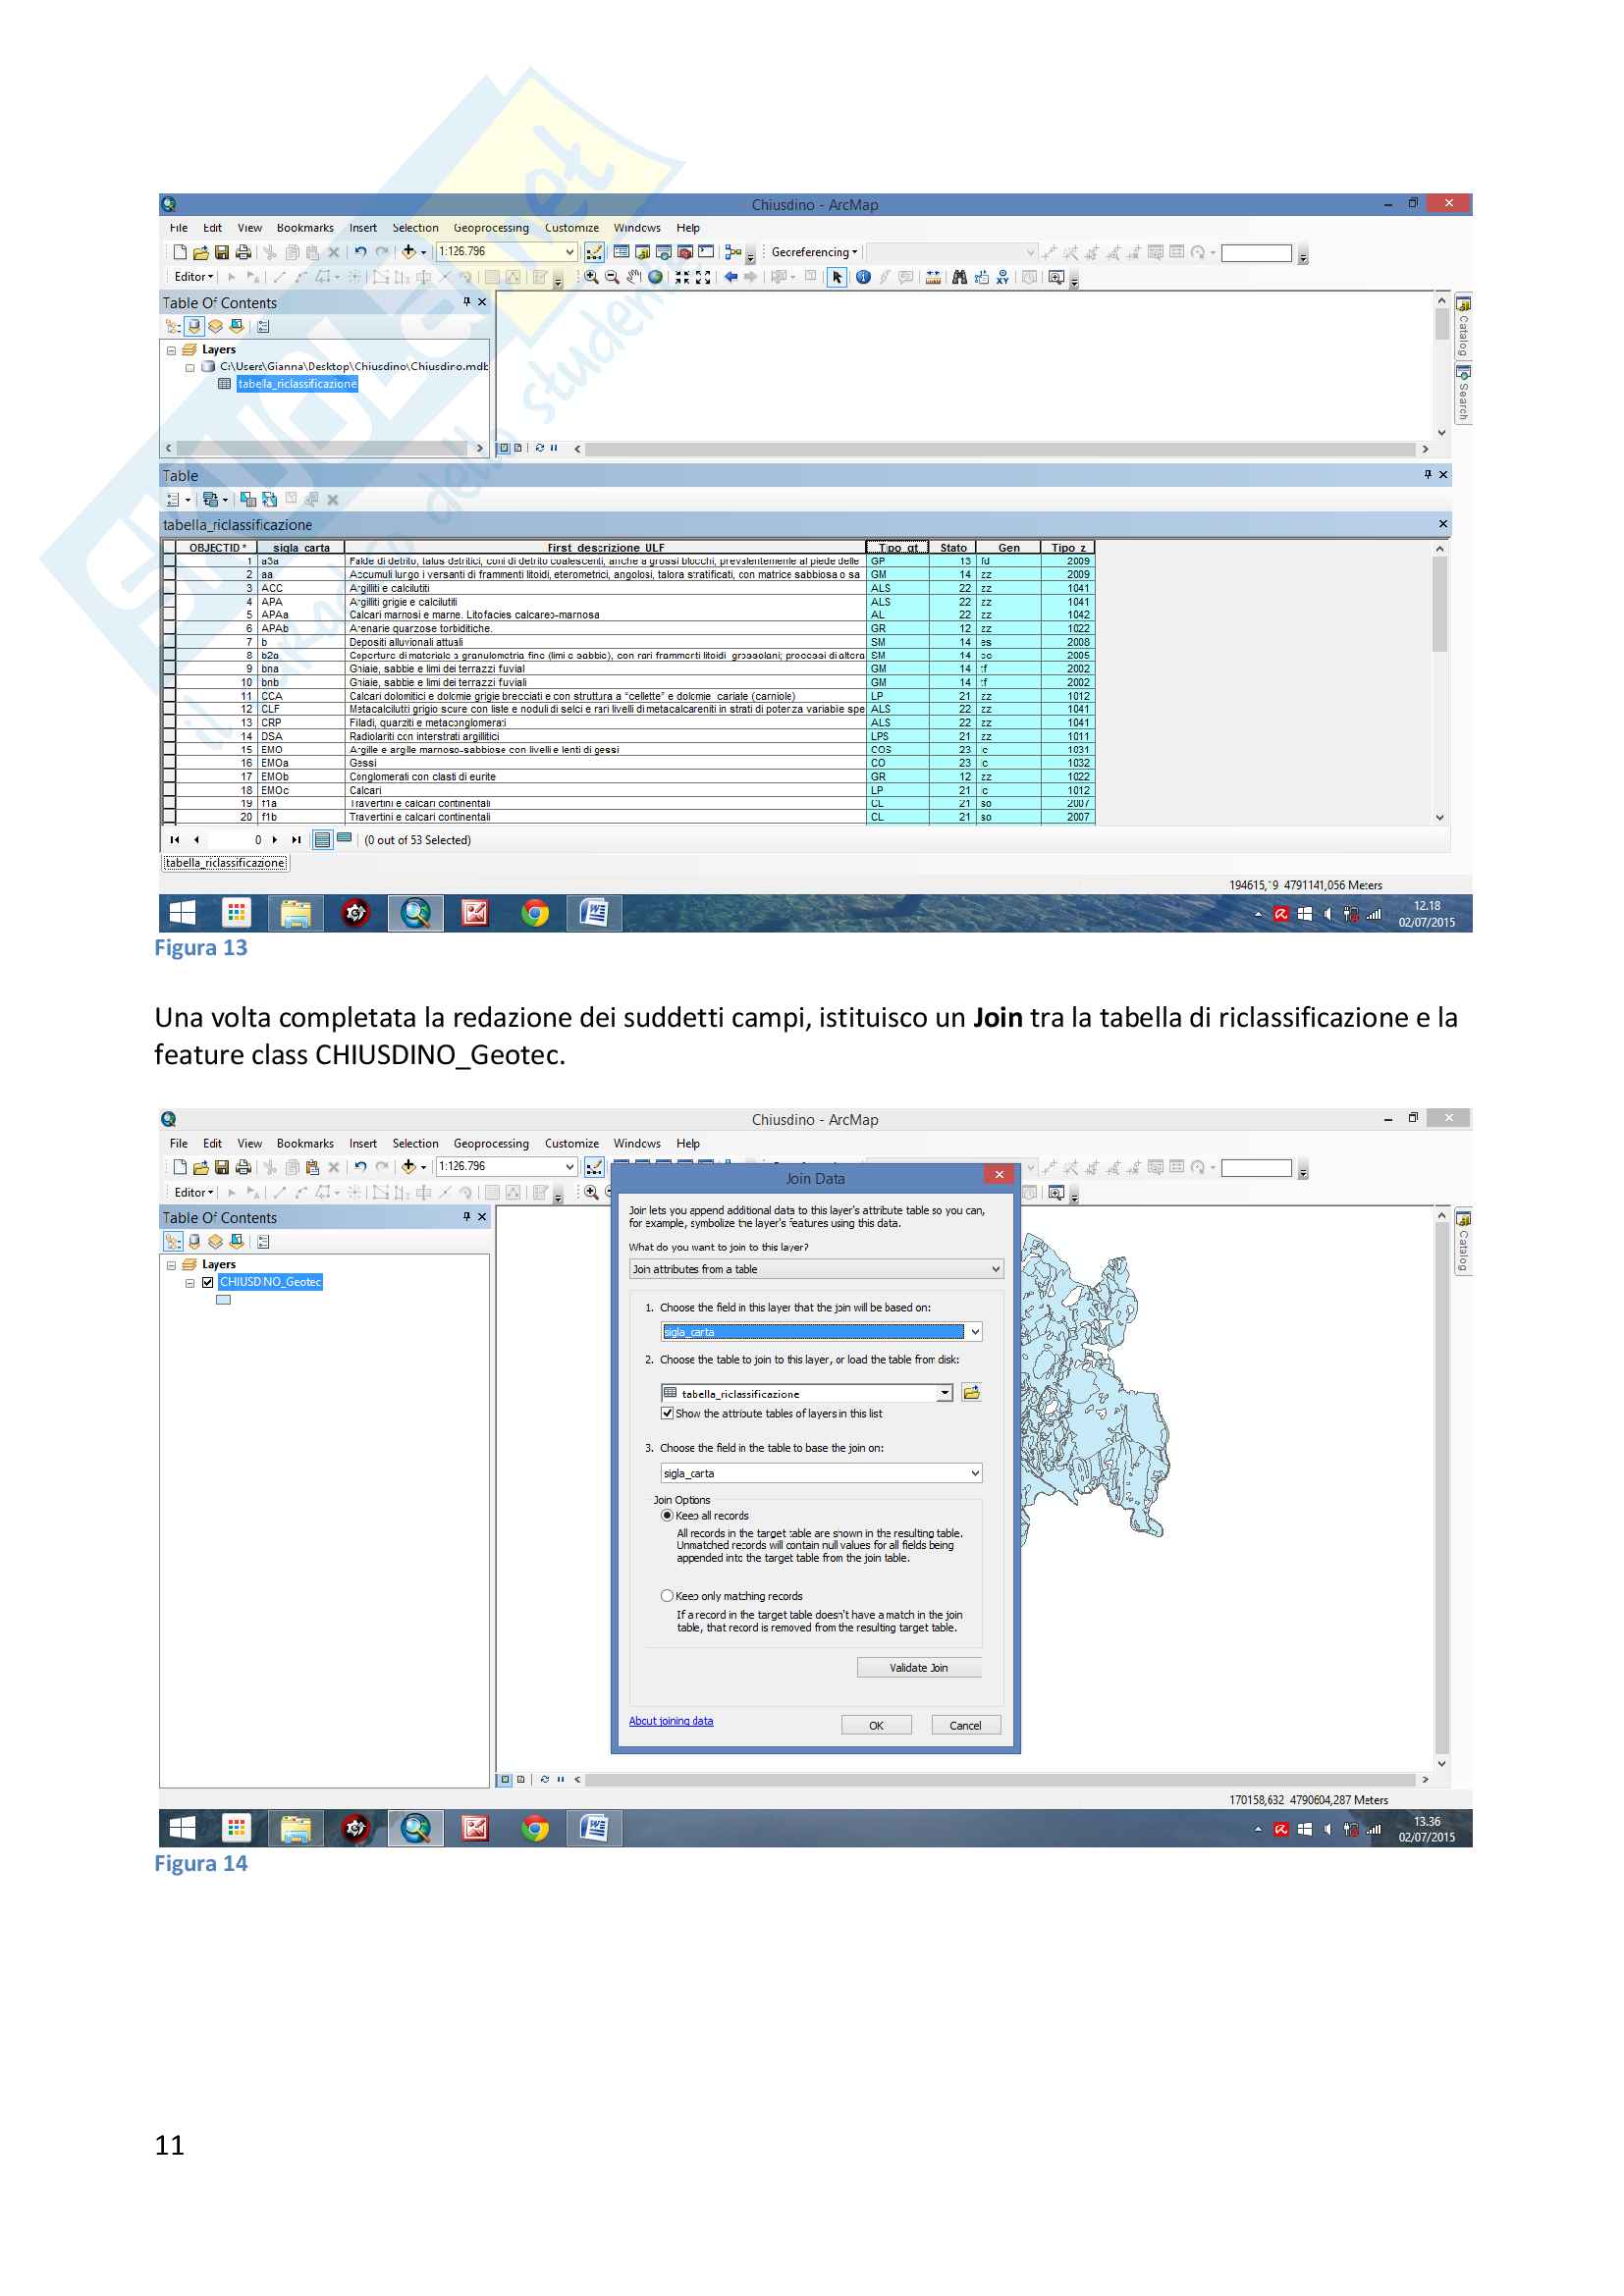1624x2296 pixels.
Task: Click the Full Extent globe icon
Action: click(655, 277)
